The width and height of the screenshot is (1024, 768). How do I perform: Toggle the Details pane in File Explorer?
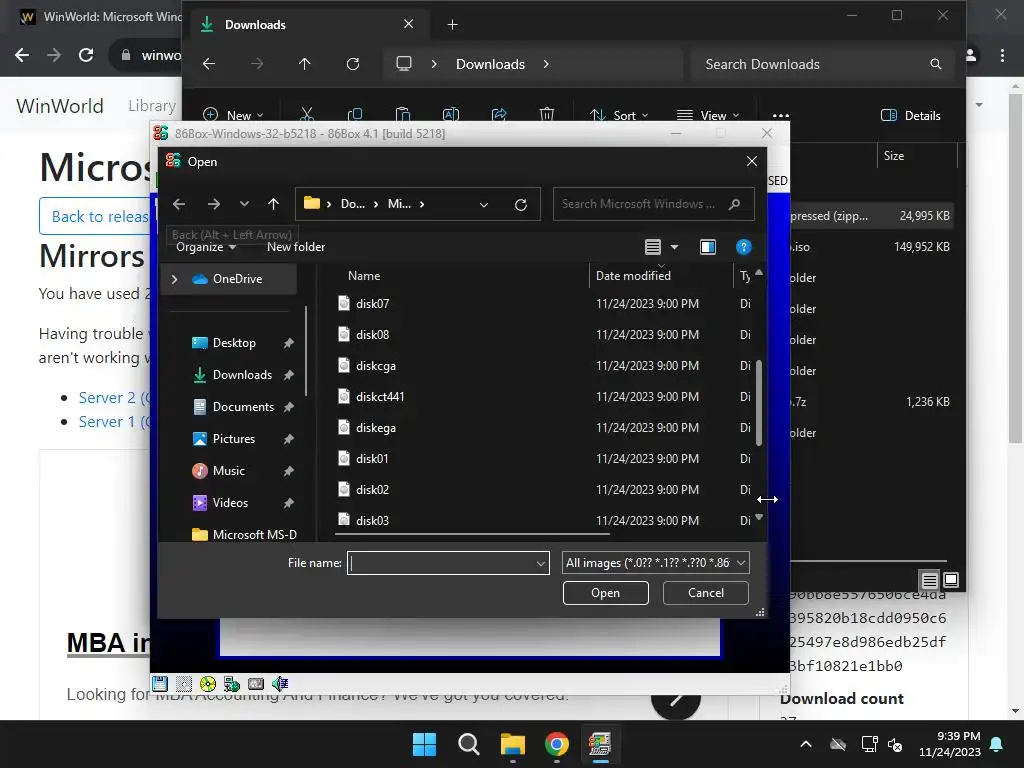(x=911, y=116)
